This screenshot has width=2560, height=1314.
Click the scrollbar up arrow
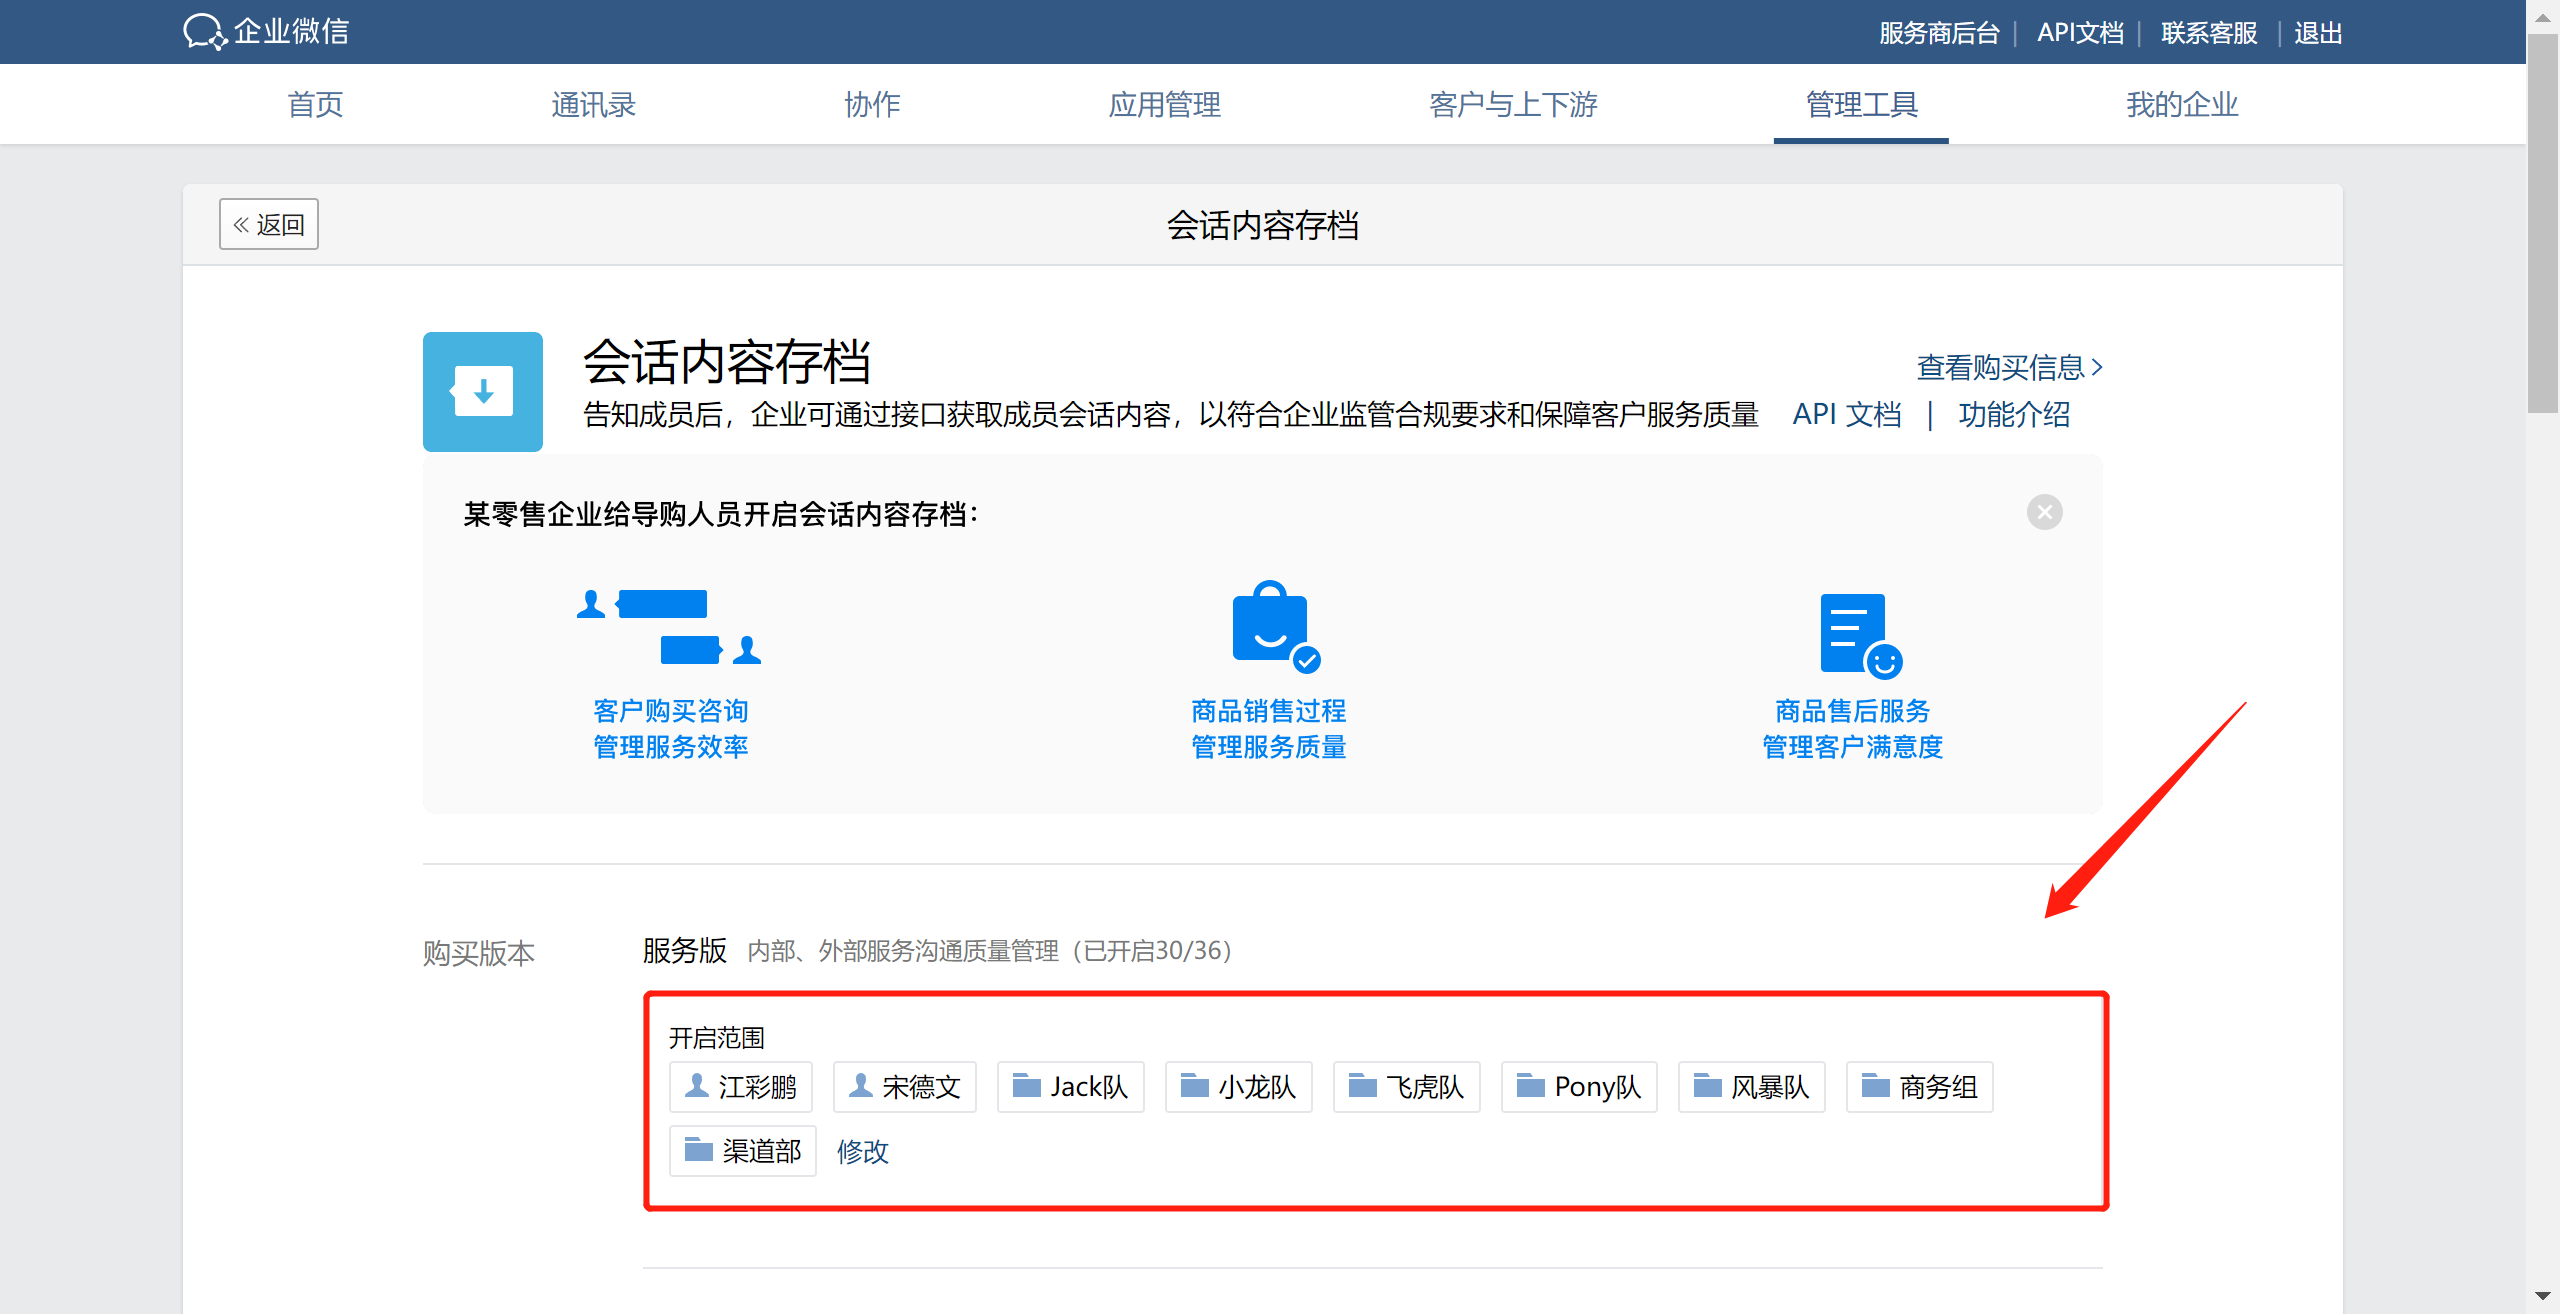click(2542, 16)
